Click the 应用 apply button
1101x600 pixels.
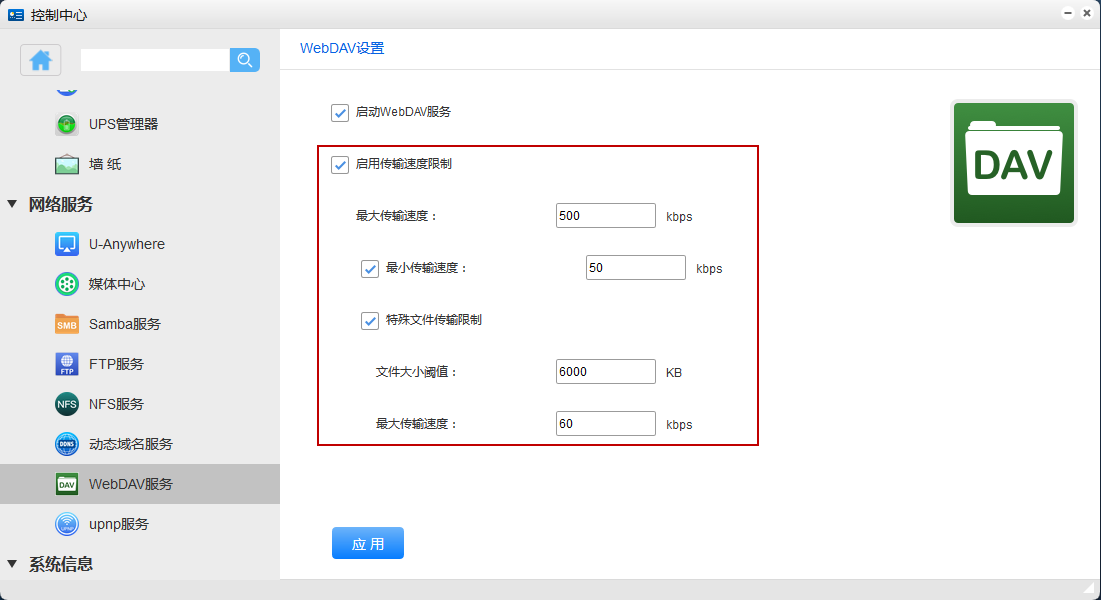click(368, 543)
